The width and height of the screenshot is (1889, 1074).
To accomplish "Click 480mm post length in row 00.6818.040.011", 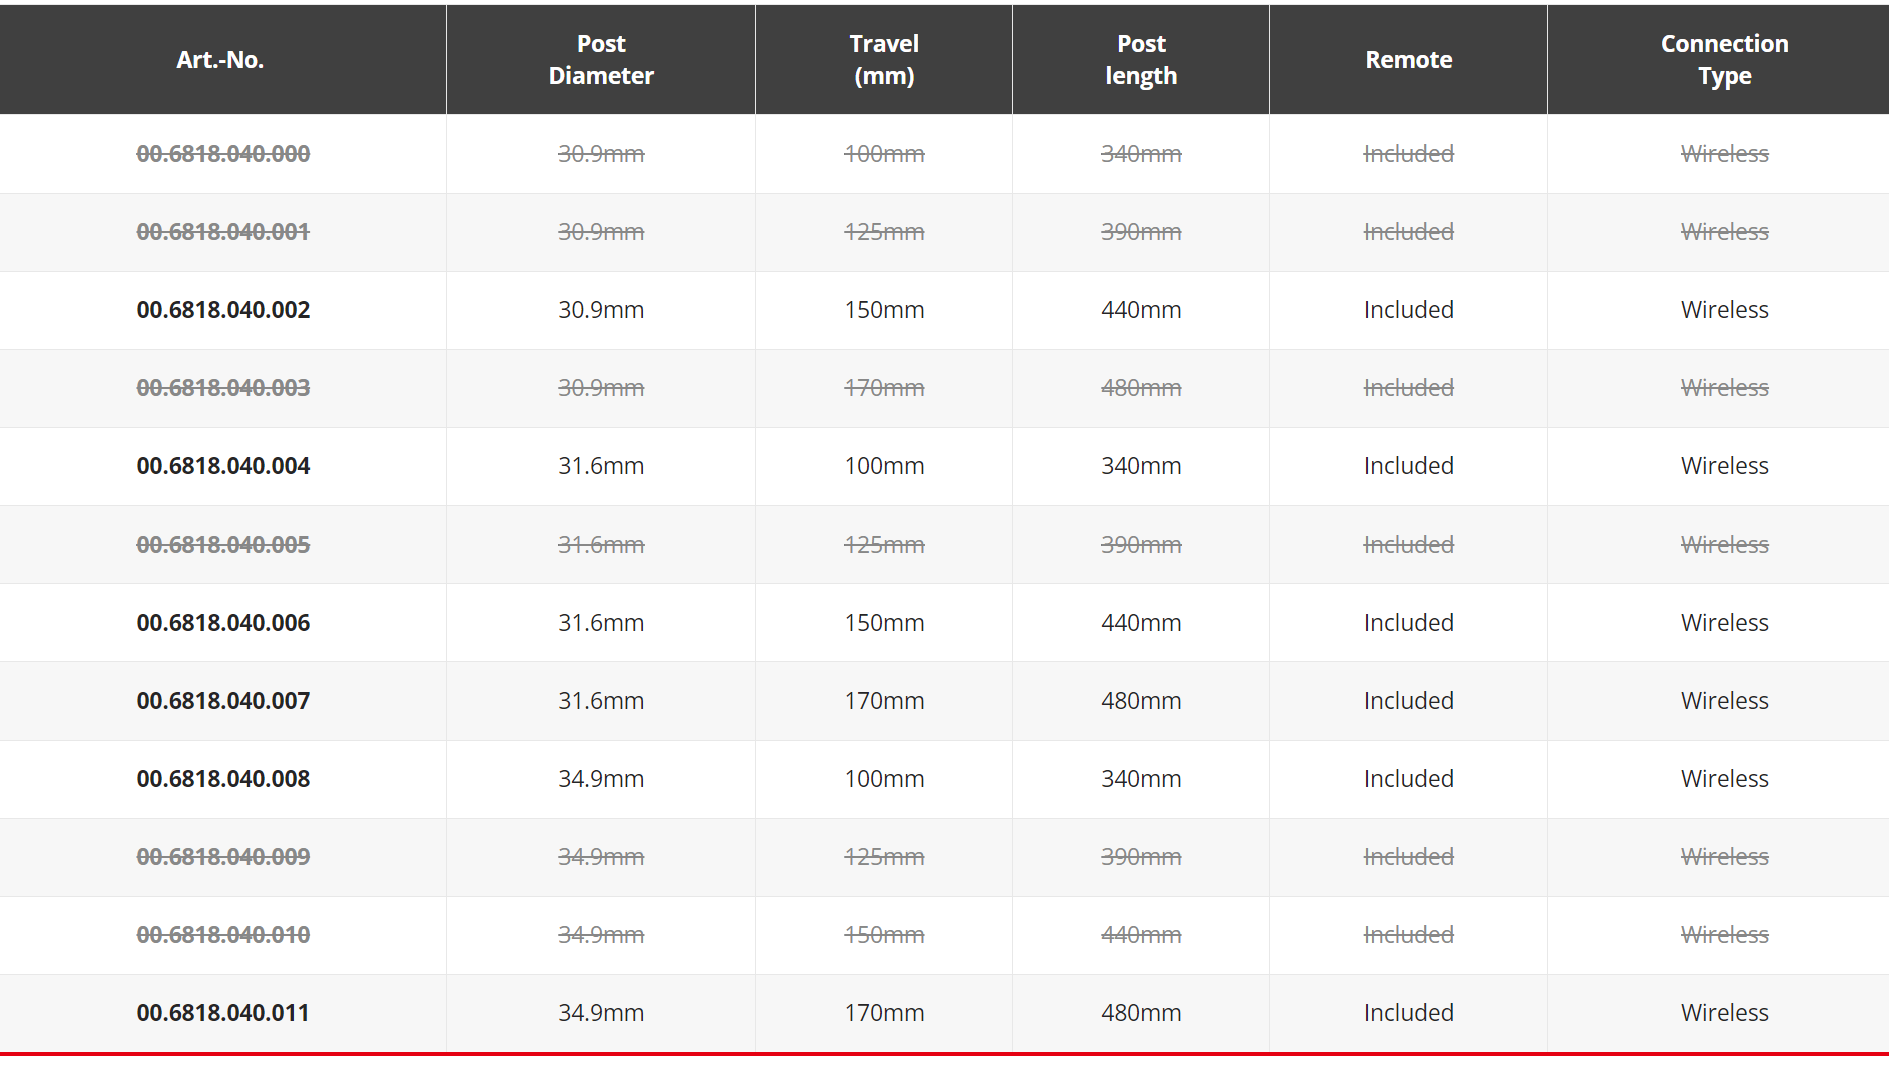I will (1141, 1013).
